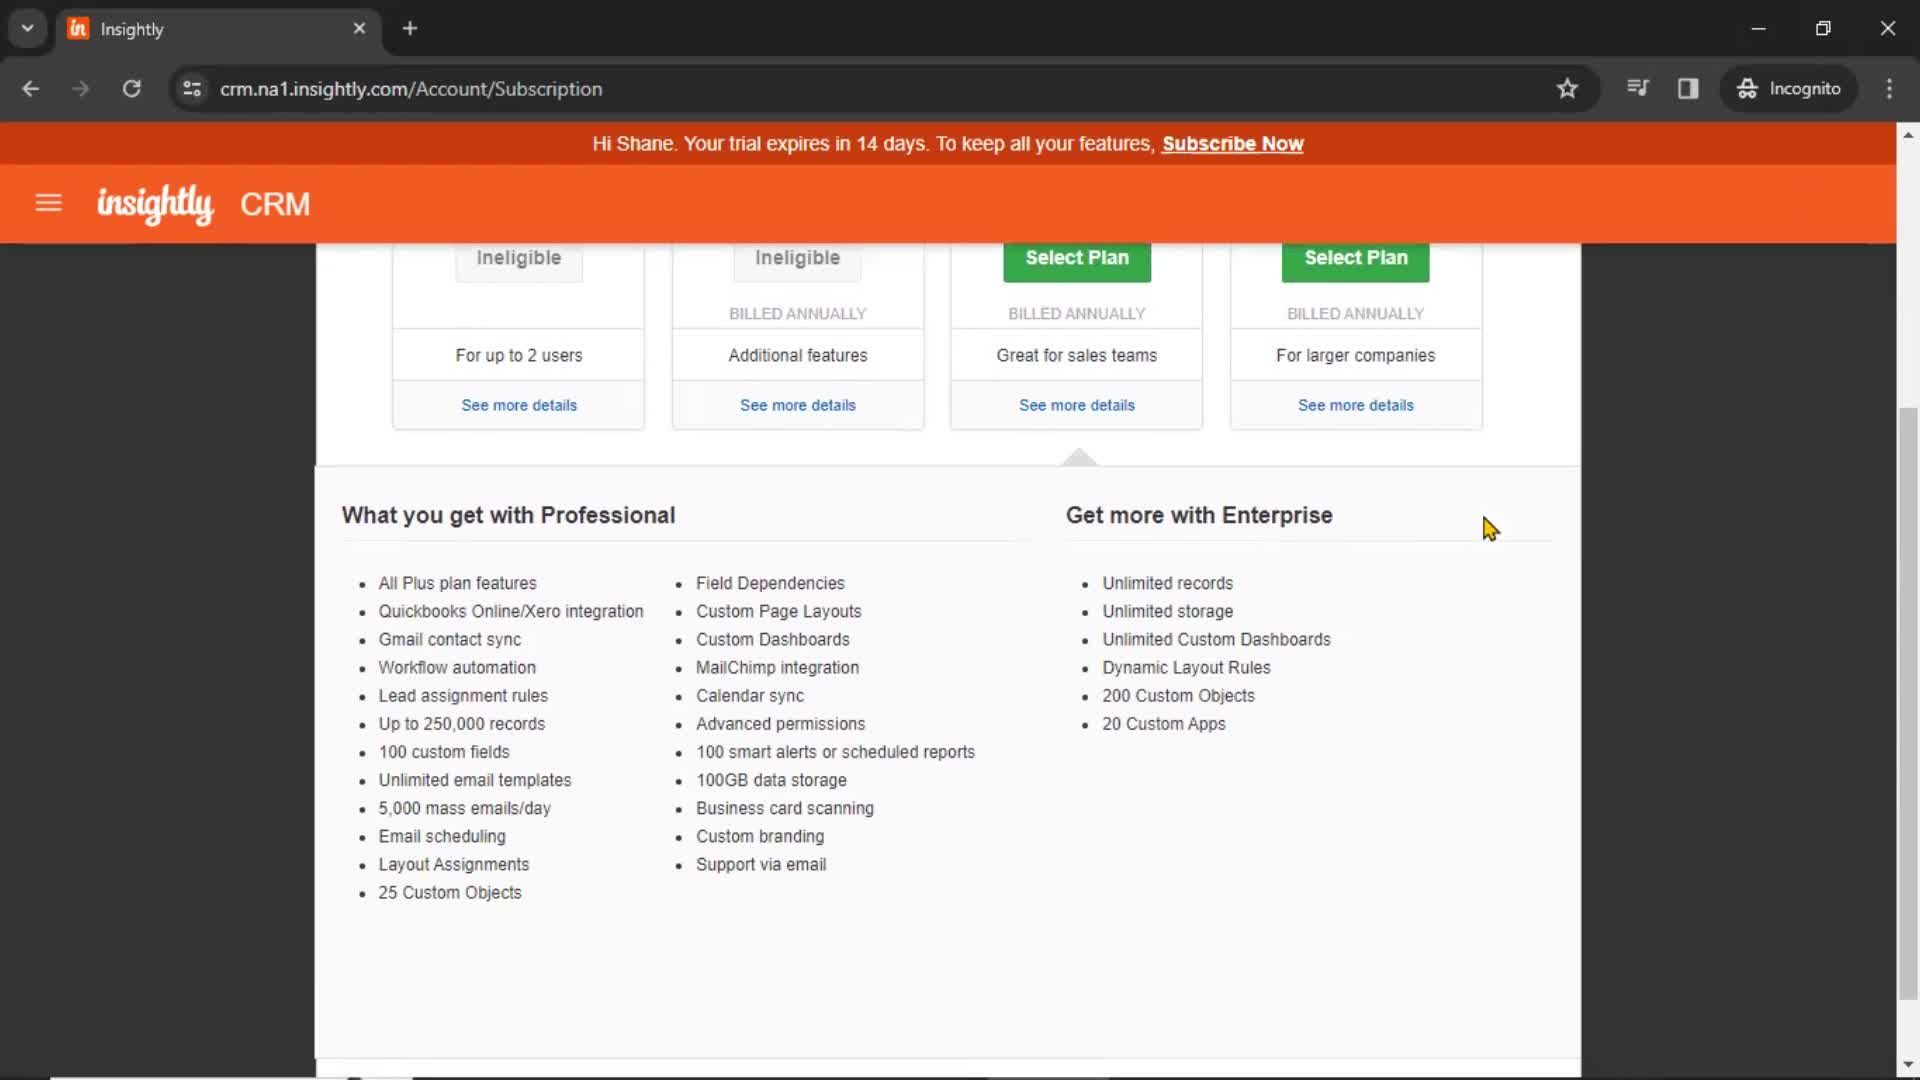Click the browser bookmark star icon
This screenshot has height=1080, width=1920.
[1567, 88]
